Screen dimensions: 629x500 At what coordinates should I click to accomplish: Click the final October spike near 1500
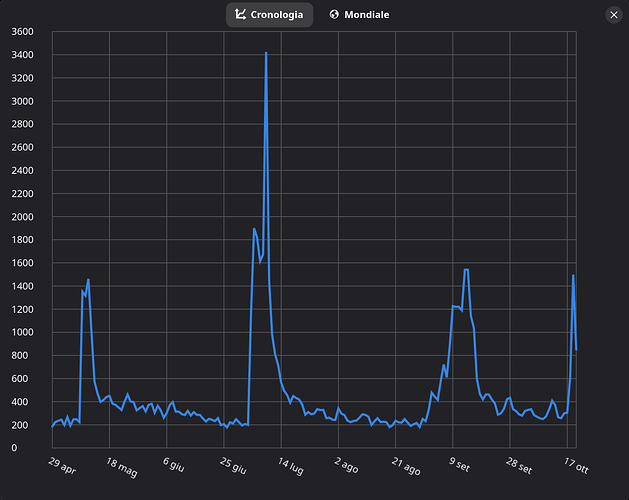coord(573,275)
